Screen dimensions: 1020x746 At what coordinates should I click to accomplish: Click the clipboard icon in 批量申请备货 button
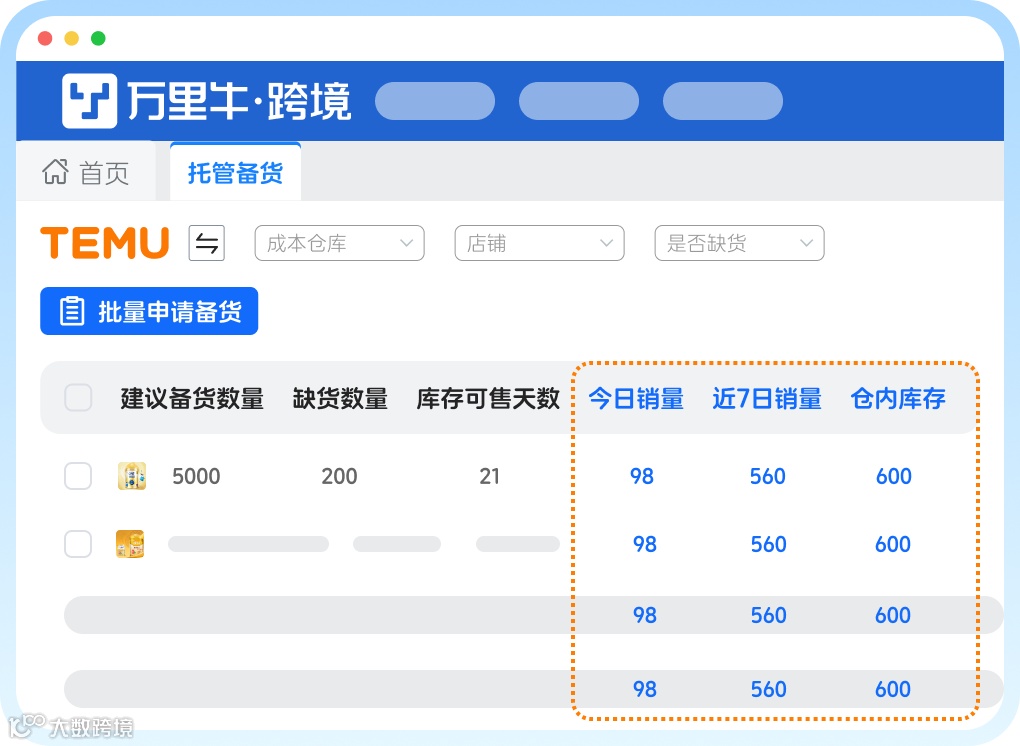click(x=72, y=311)
